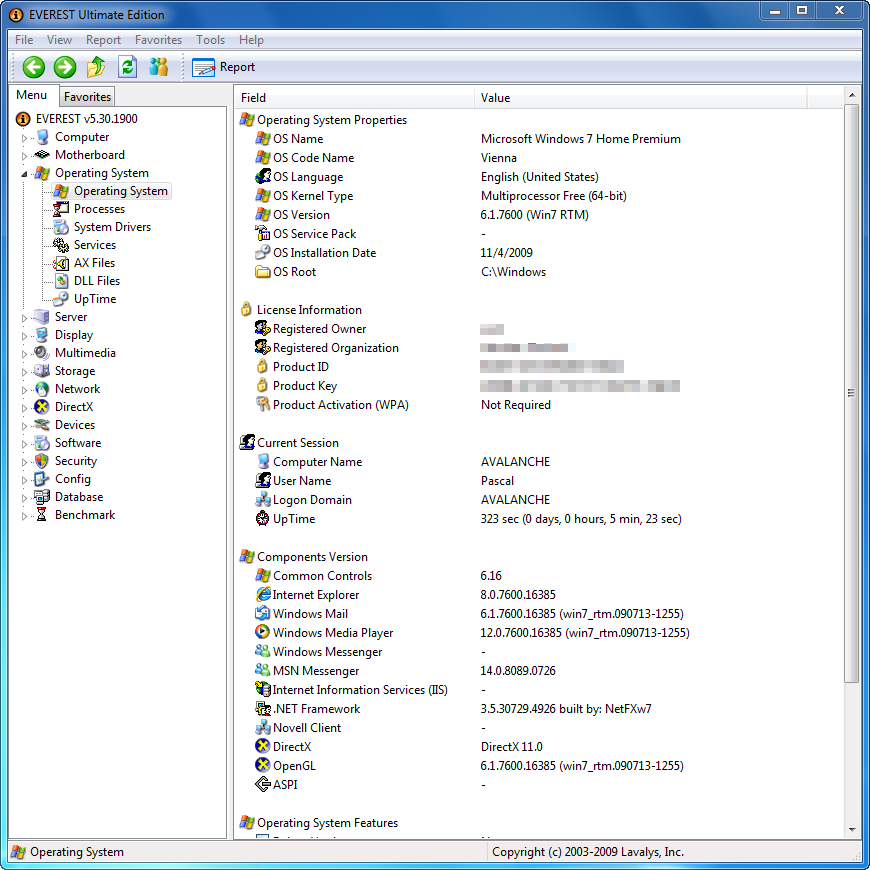Select System Drivers tree item
This screenshot has height=870, width=870.
point(112,227)
